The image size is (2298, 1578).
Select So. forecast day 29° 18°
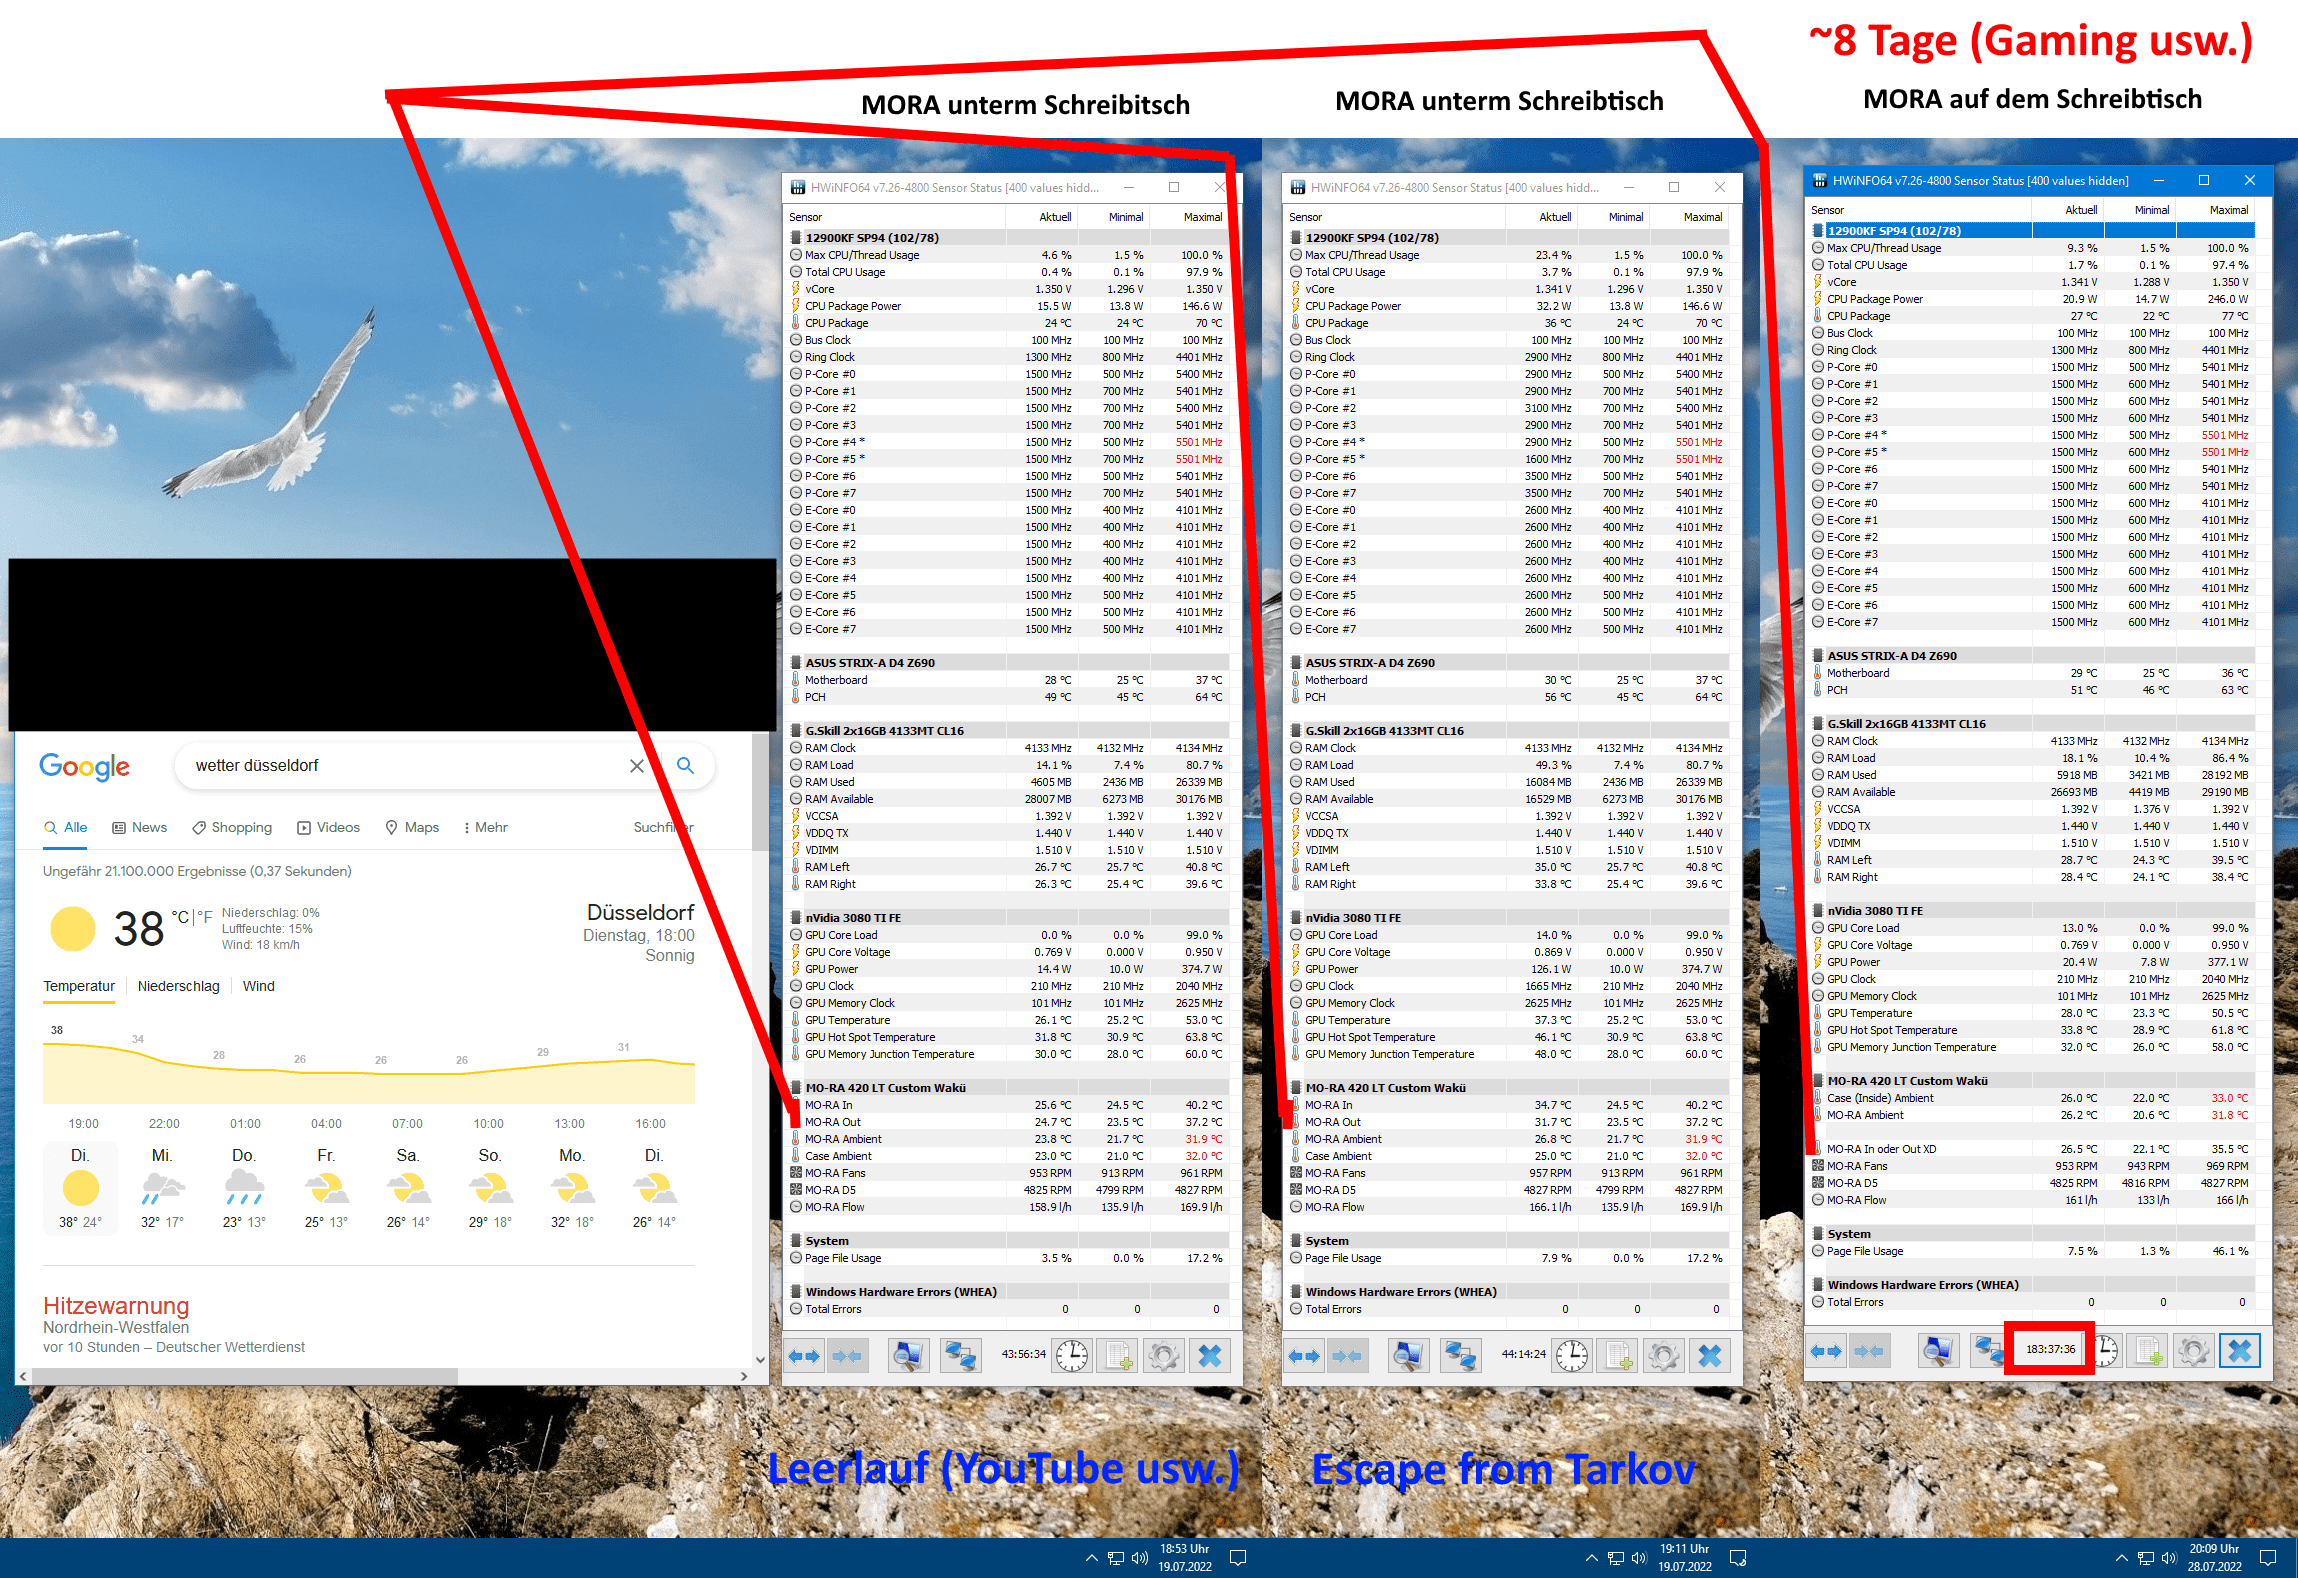click(x=490, y=1188)
